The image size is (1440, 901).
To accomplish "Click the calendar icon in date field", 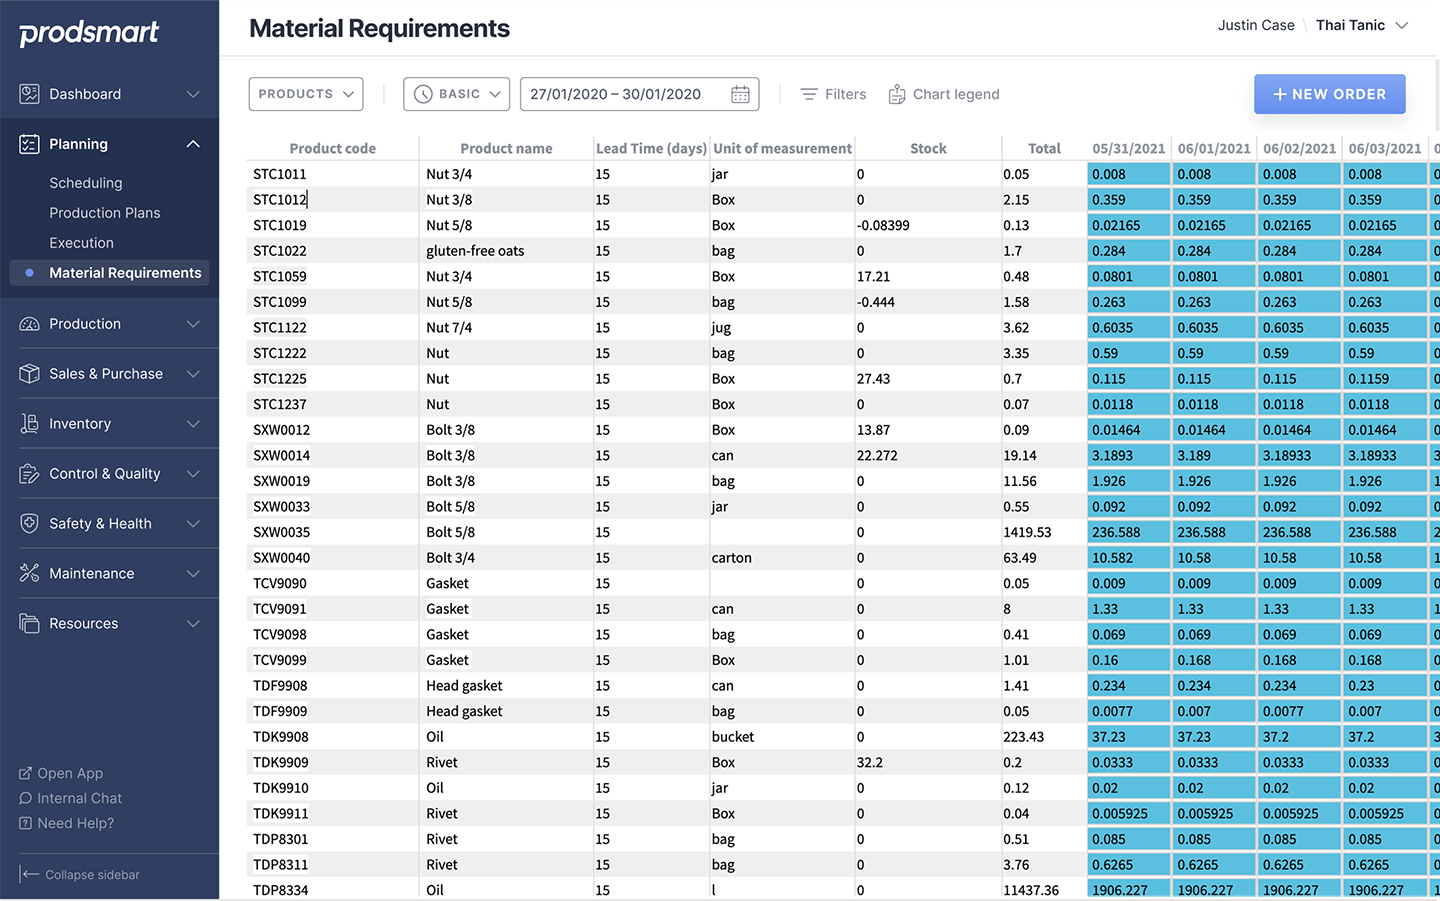I will tap(740, 94).
